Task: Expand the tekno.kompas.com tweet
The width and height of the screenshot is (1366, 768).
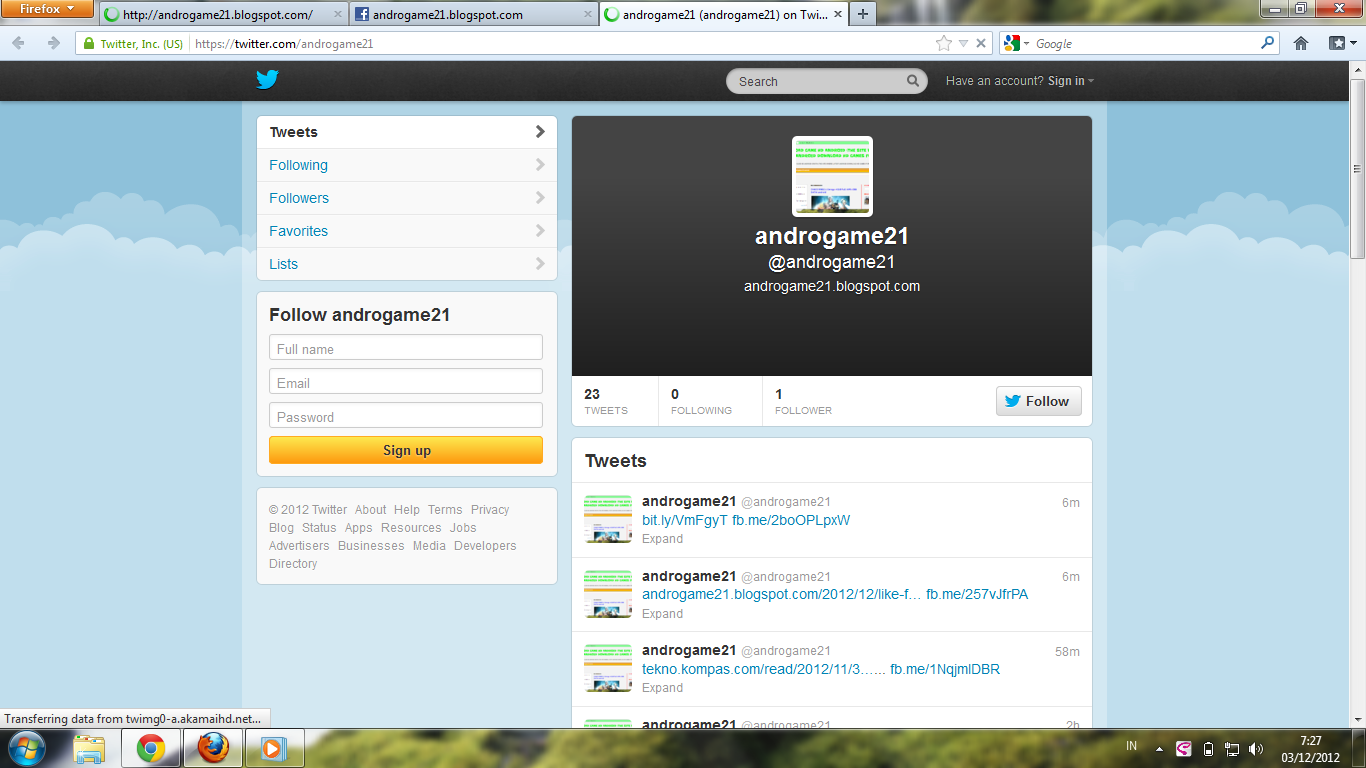Action: tap(662, 688)
